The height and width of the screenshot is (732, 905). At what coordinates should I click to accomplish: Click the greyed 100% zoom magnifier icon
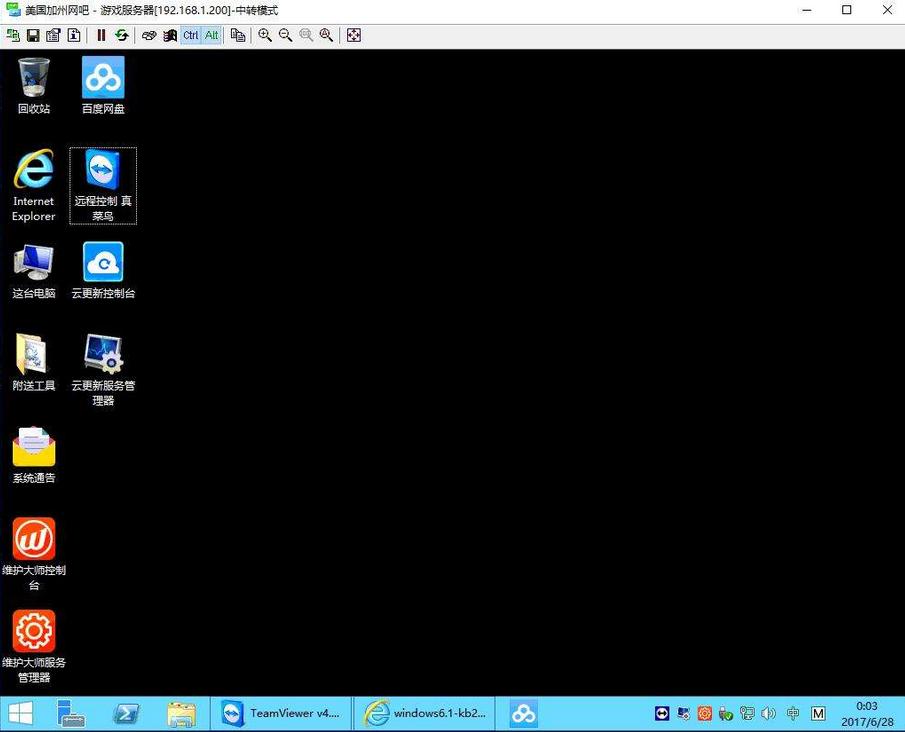point(306,35)
